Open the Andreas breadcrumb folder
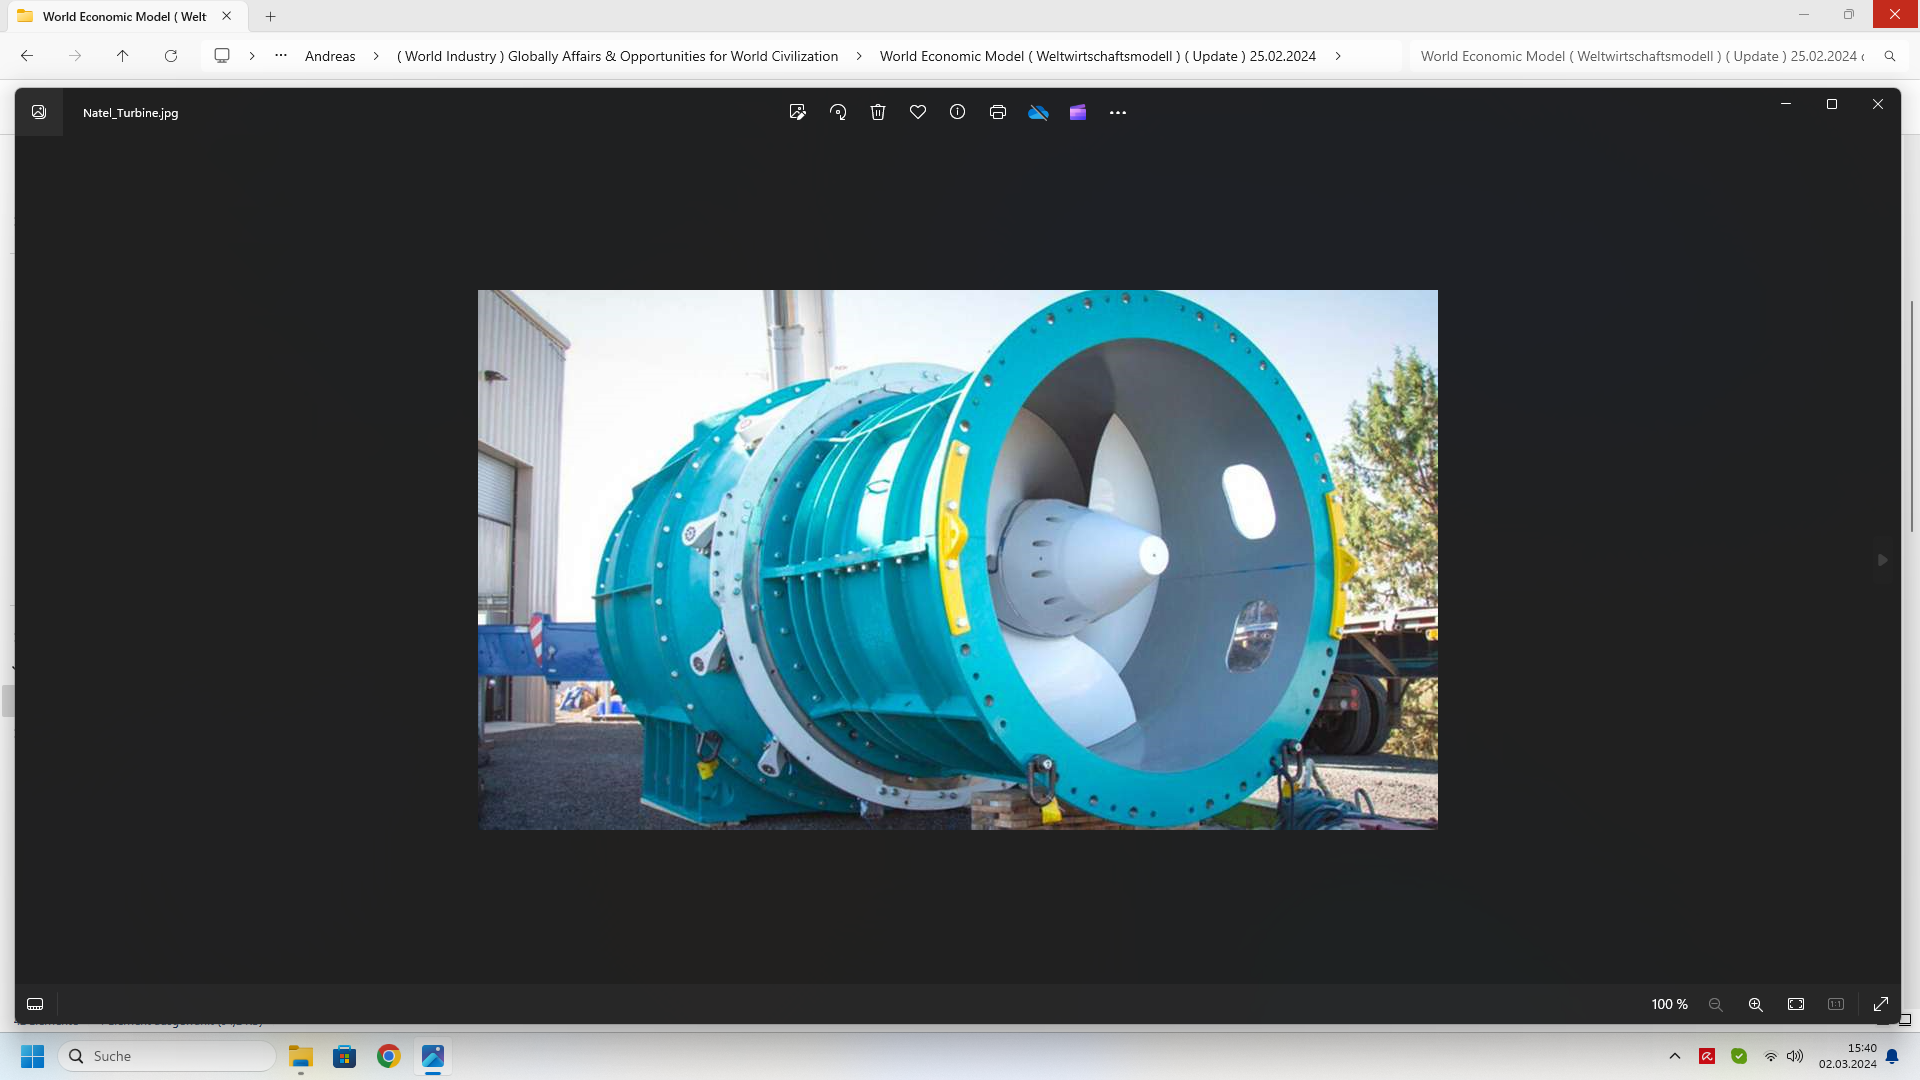The height and width of the screenshot is (1080, 1920). tap(330, 56)
